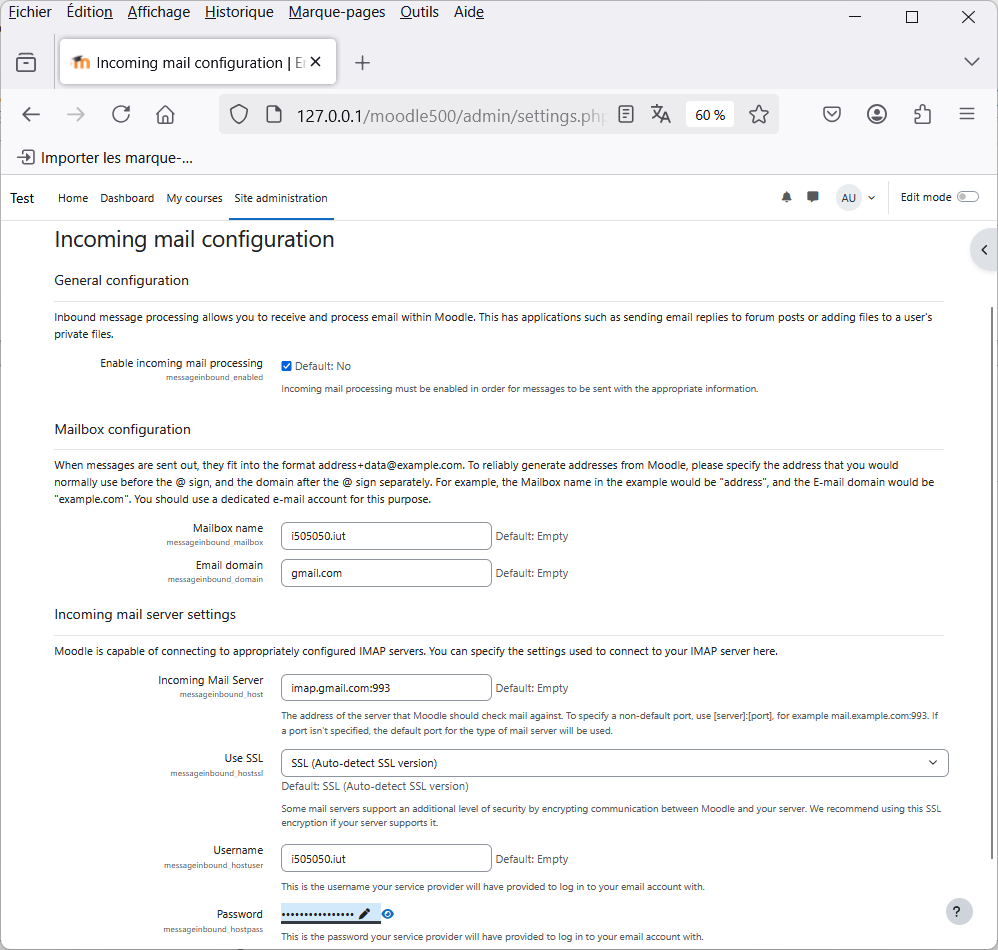This screenshot has height=950, width=998.
Task: Click Importer les marque-pages bookmark item
Action: click(x=105, y=158)
